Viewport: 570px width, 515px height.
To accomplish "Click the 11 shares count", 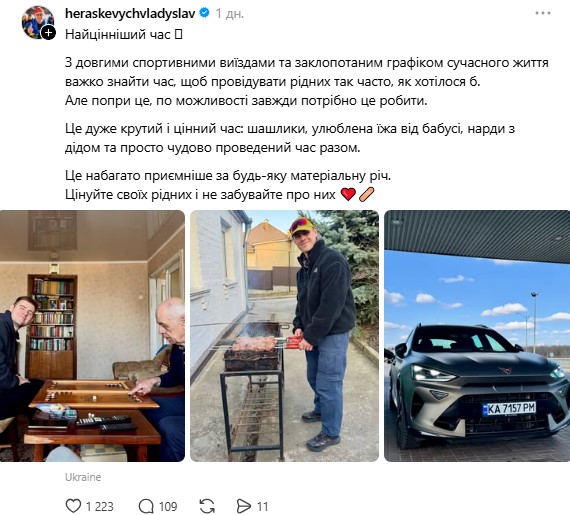I will (262, 506).
